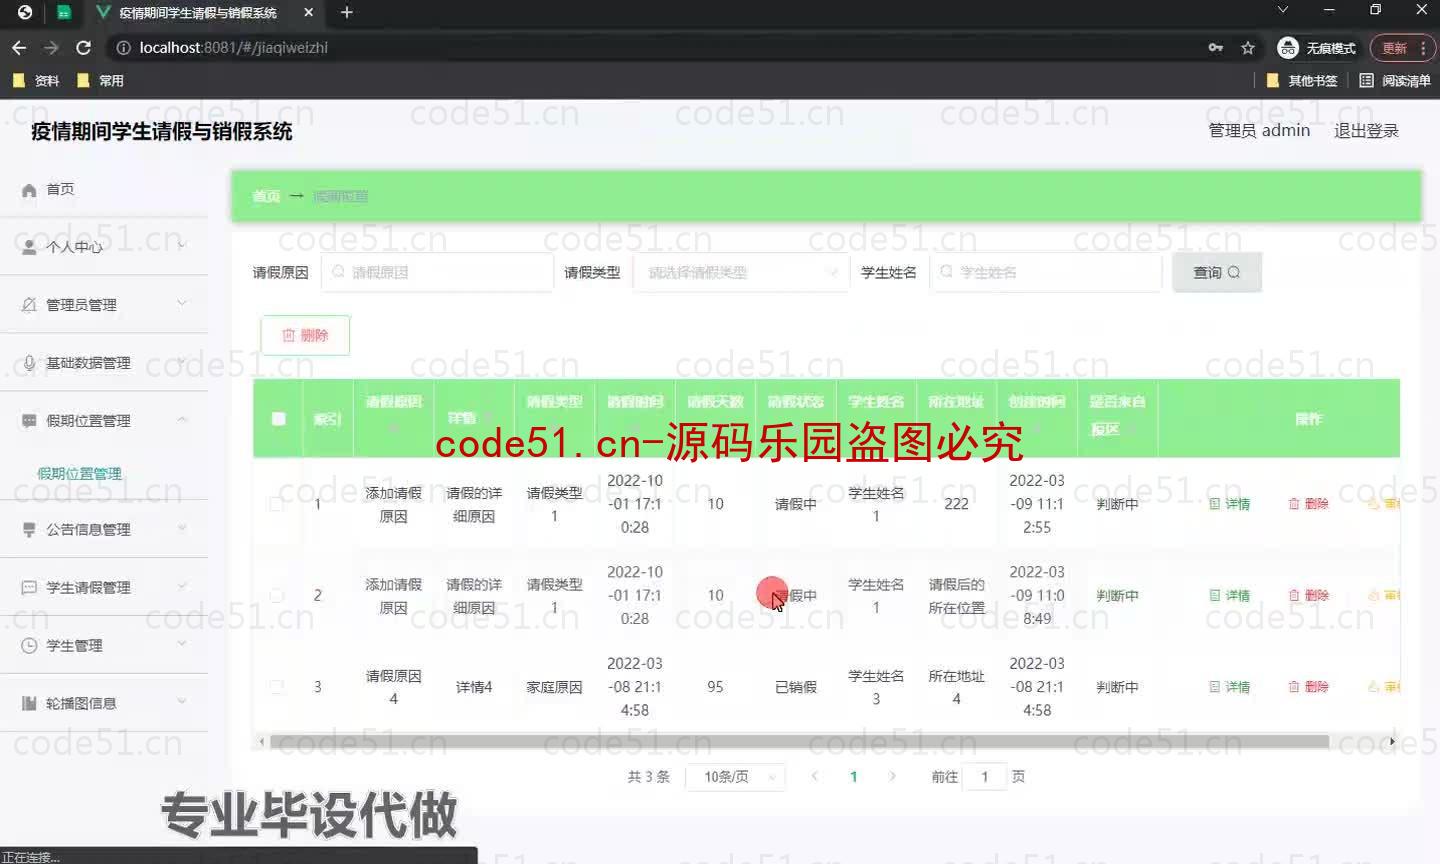1440x864 pixels.
Task: Focus the 请假原因 search input
Action: [x=437, y=272]
